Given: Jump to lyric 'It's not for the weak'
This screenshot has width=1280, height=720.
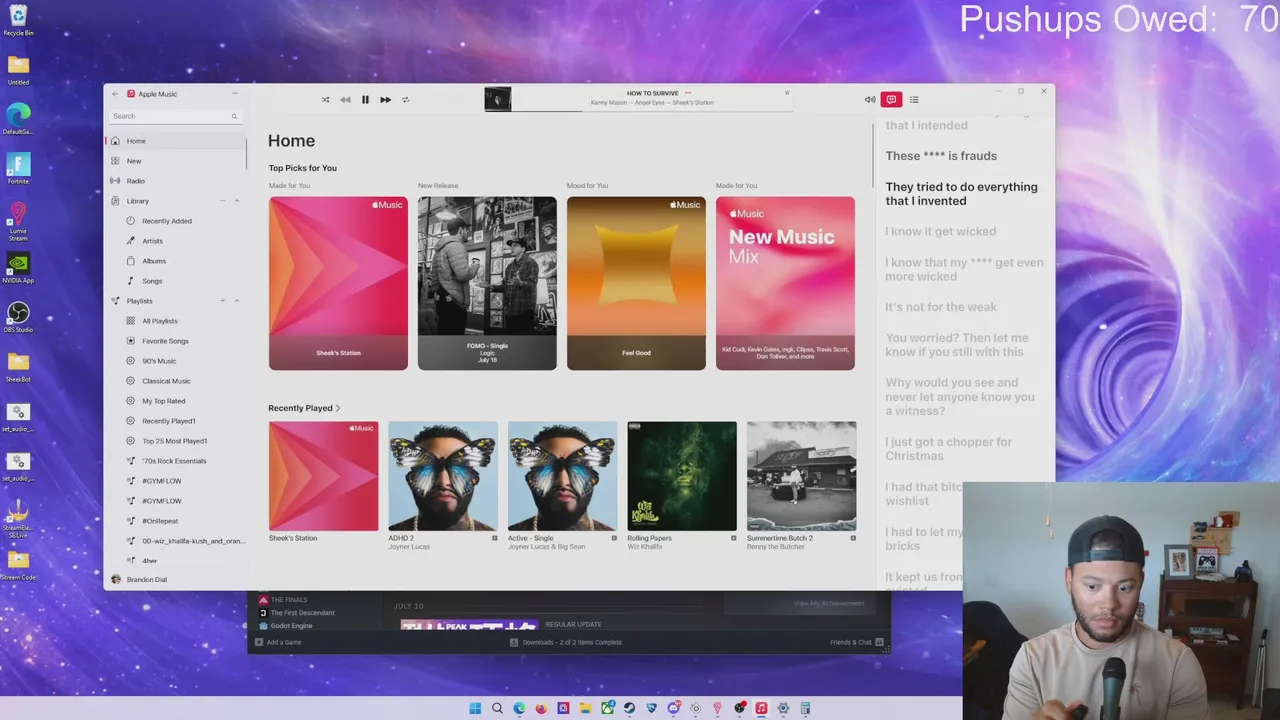Looking at the screenshot, I should point(941,307).
